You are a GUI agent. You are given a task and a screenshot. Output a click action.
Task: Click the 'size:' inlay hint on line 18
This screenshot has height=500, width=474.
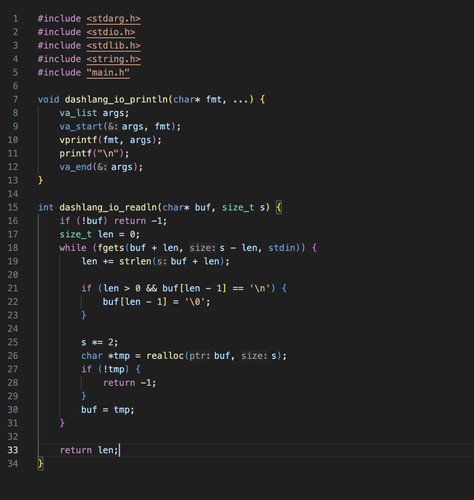(203, 248)
